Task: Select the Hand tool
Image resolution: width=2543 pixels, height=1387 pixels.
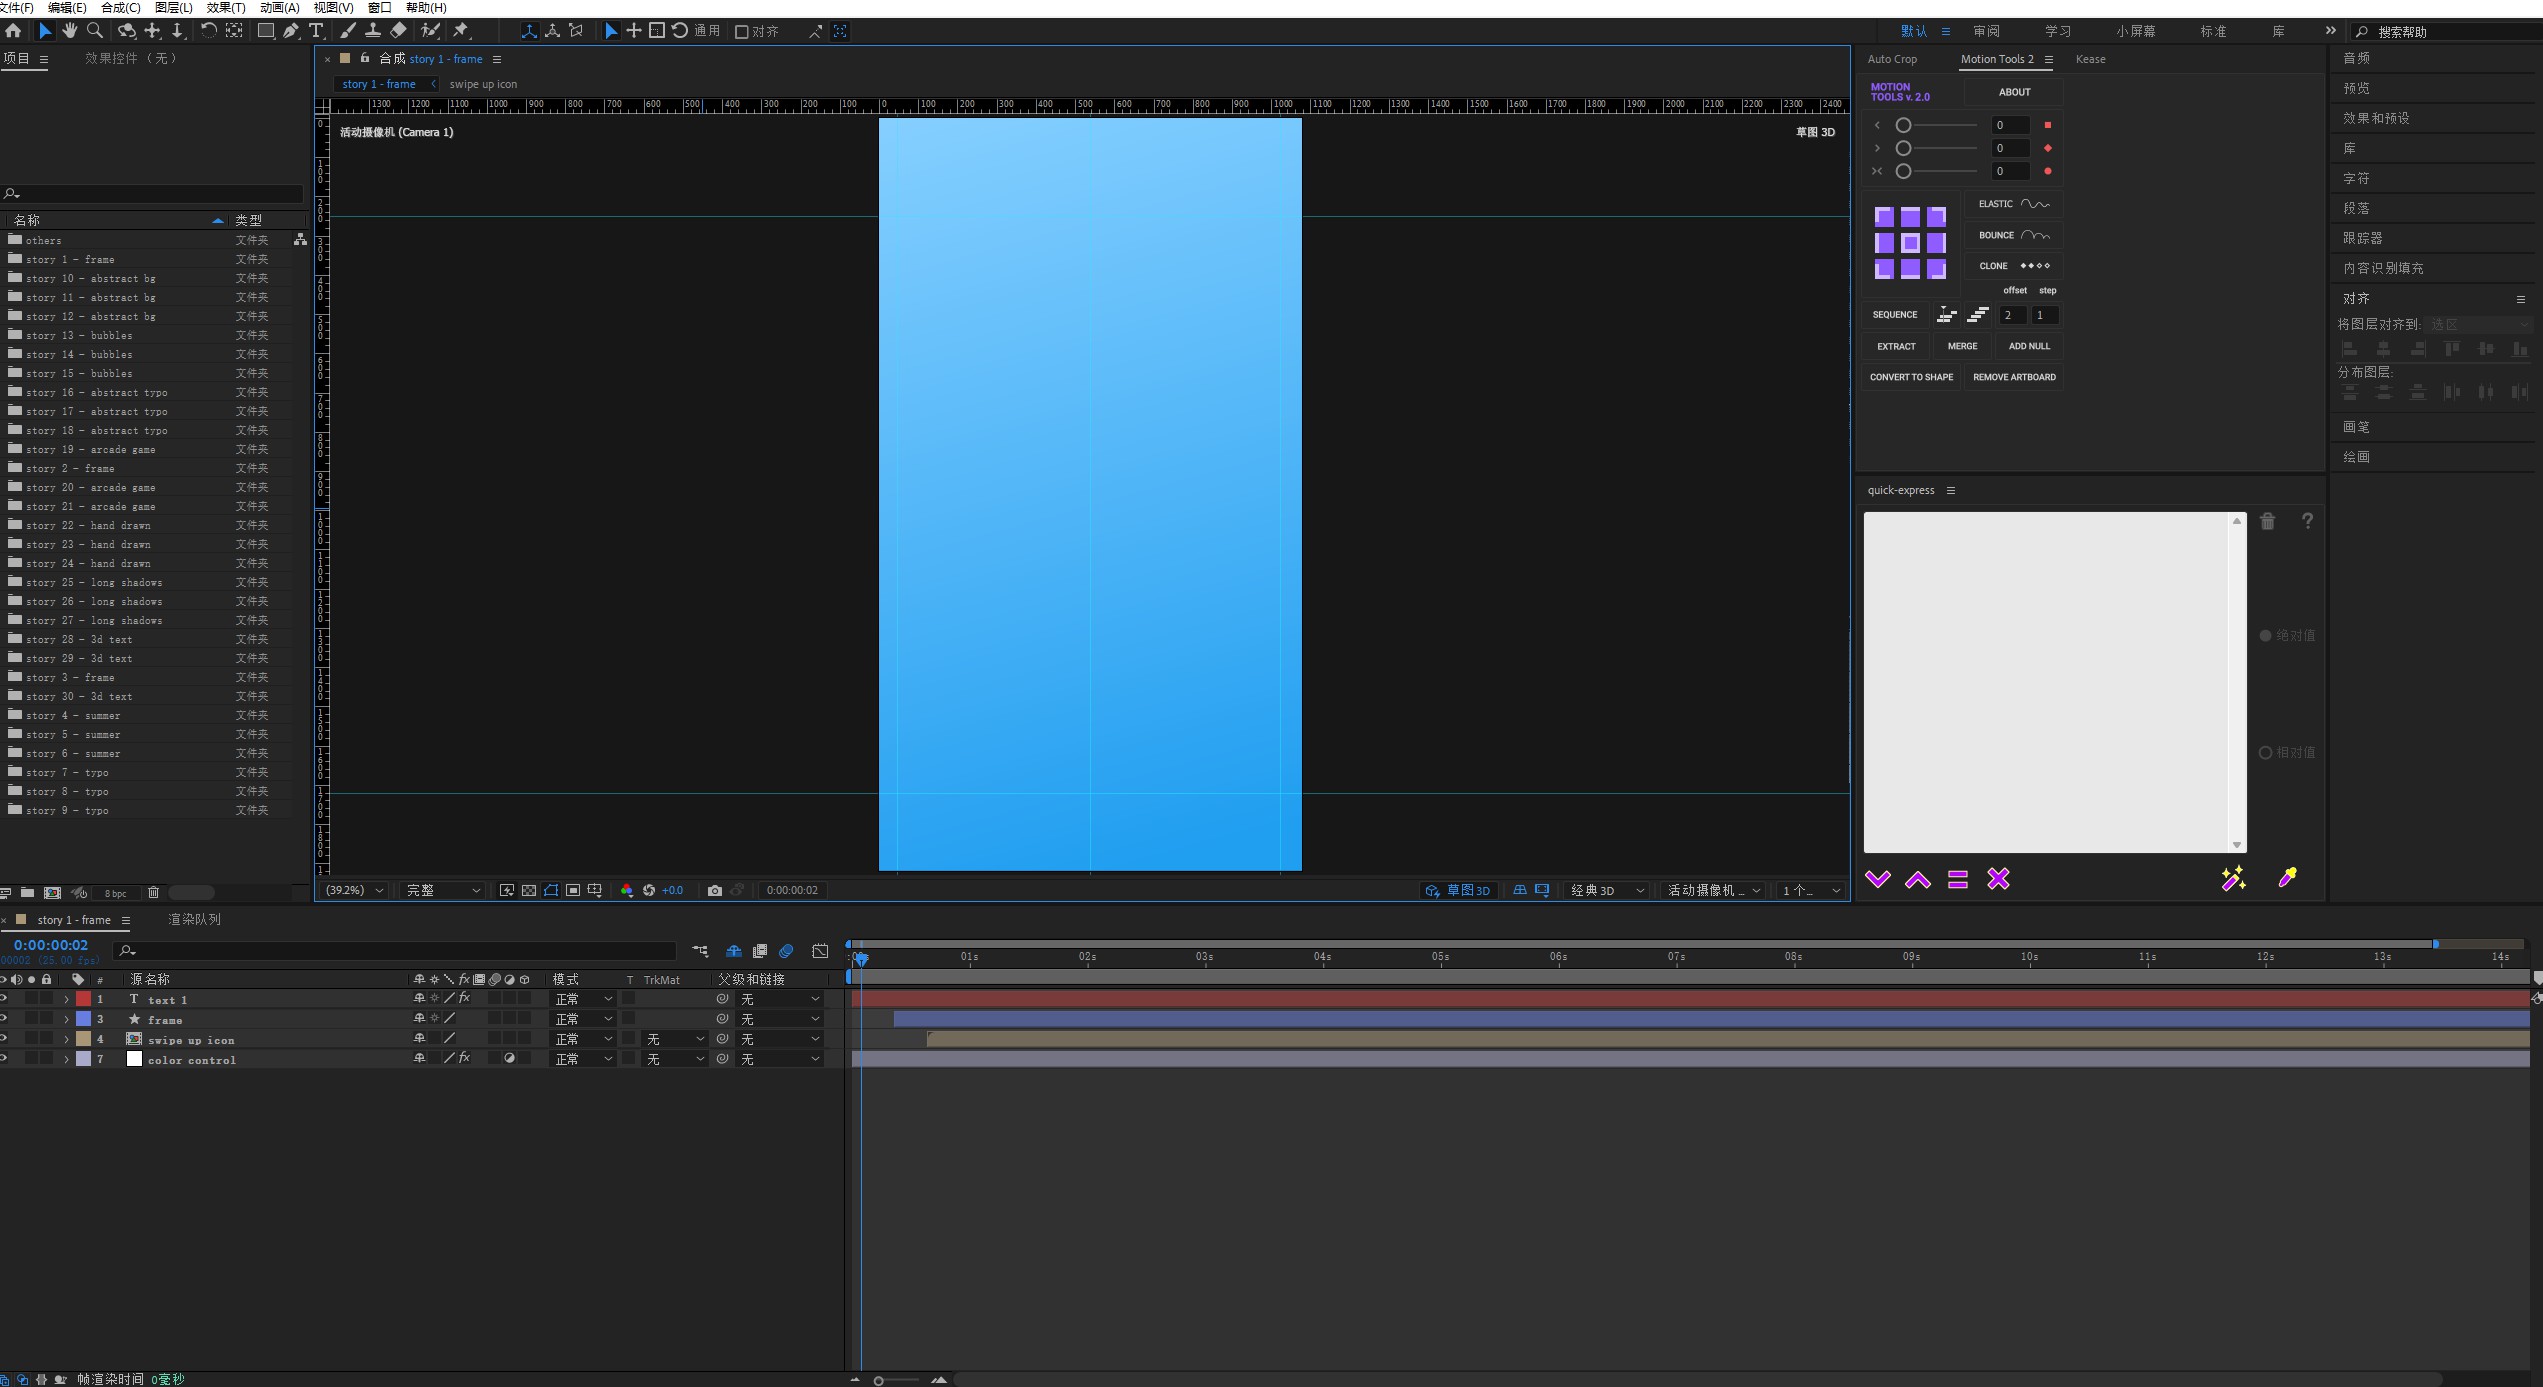Action: pos(69,31)
